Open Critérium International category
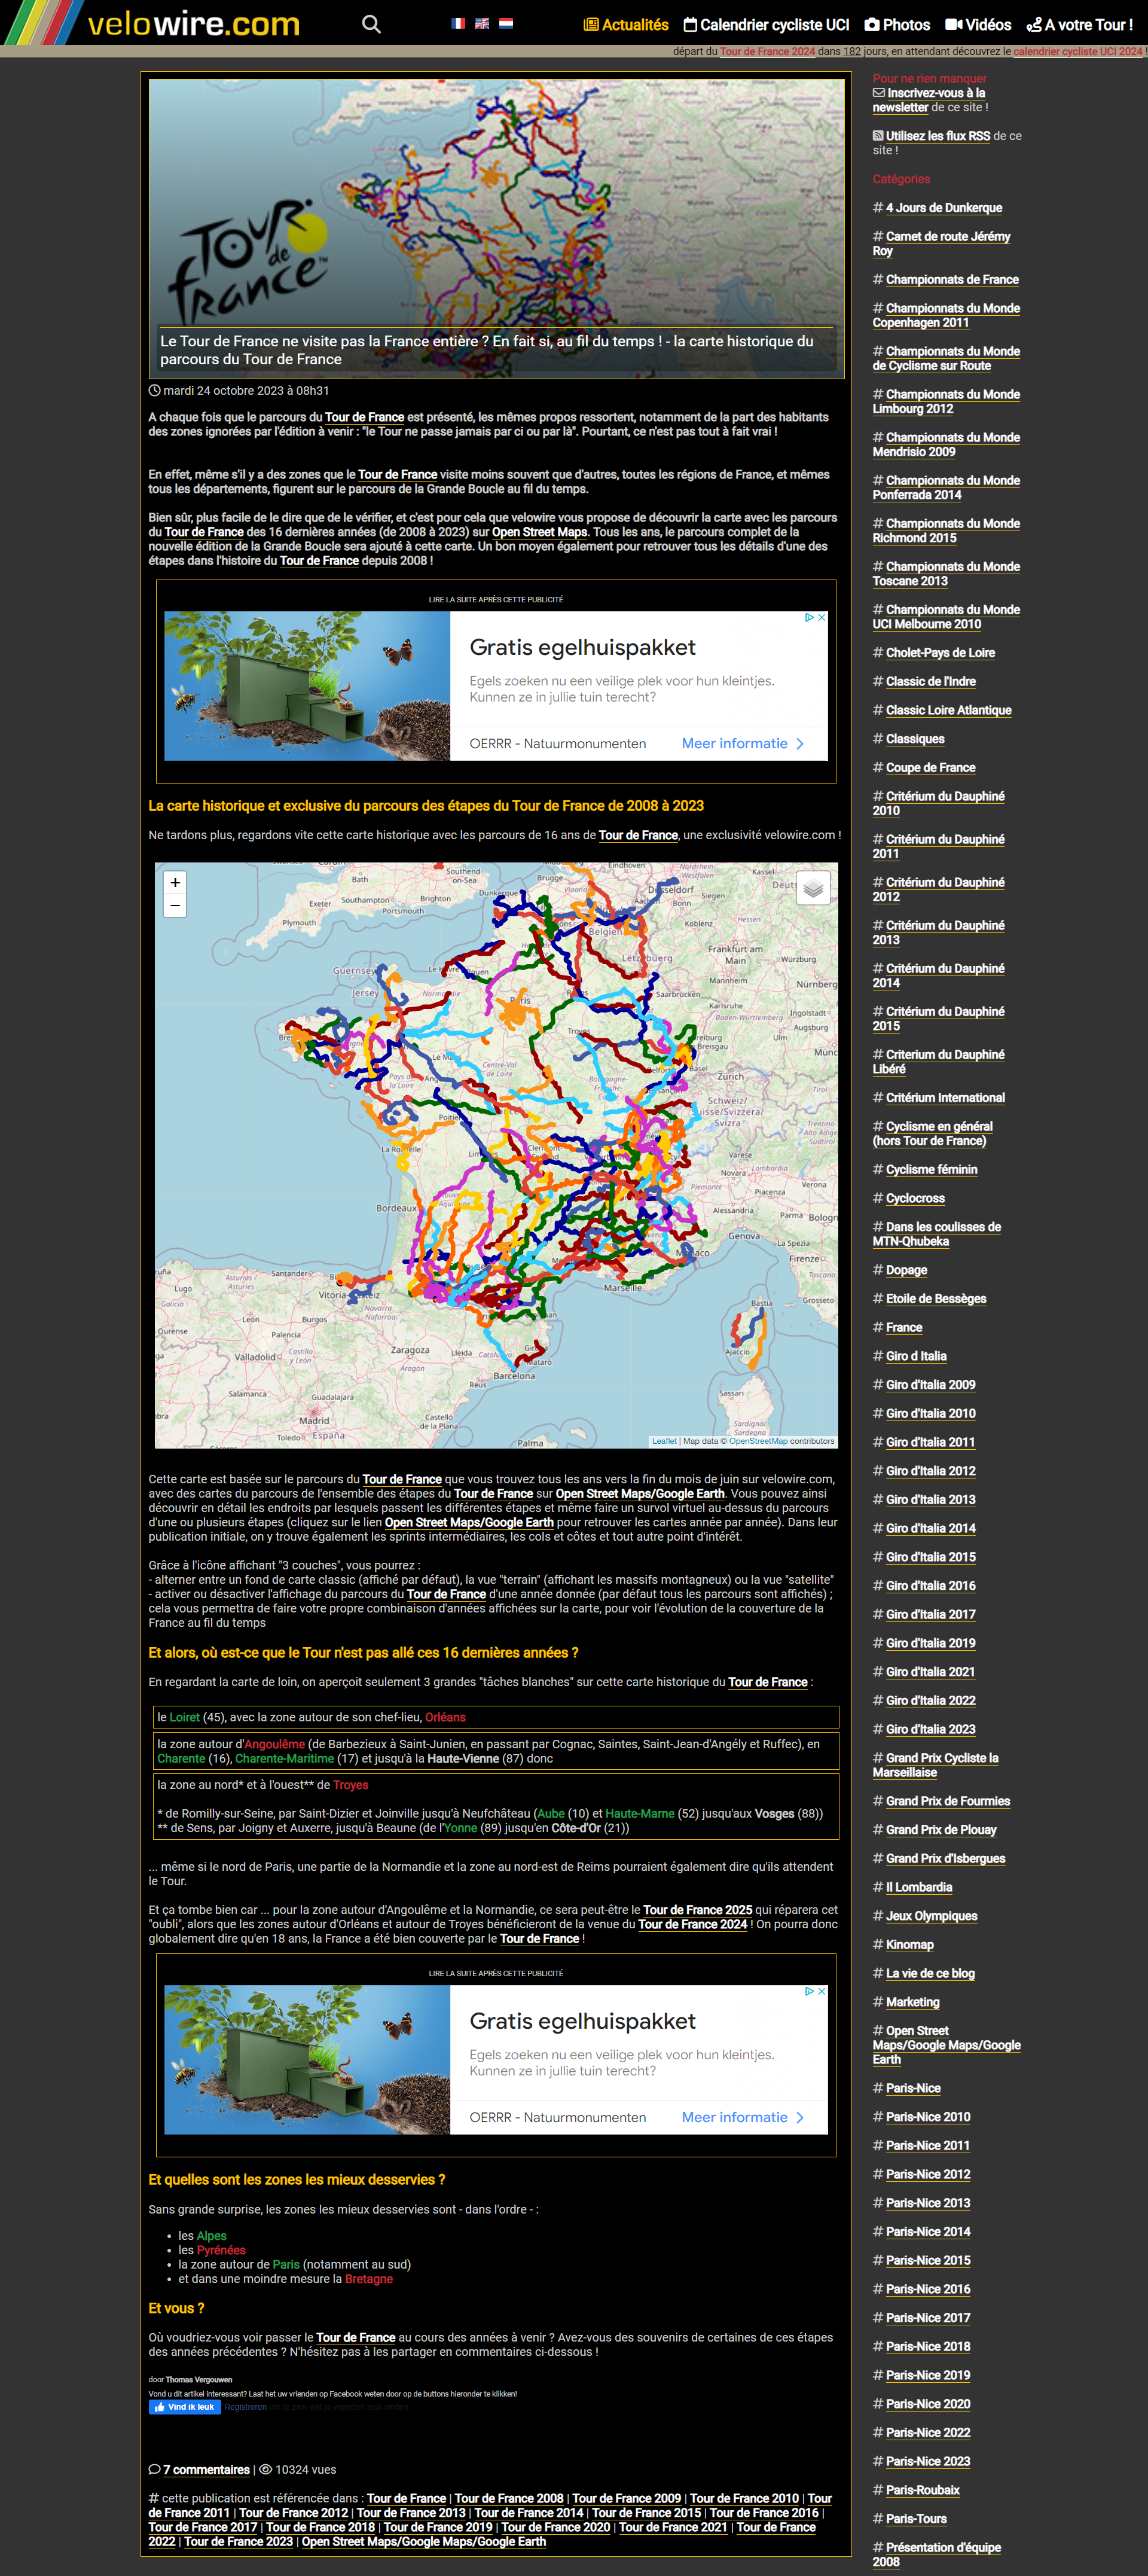 pos(945,1098)
